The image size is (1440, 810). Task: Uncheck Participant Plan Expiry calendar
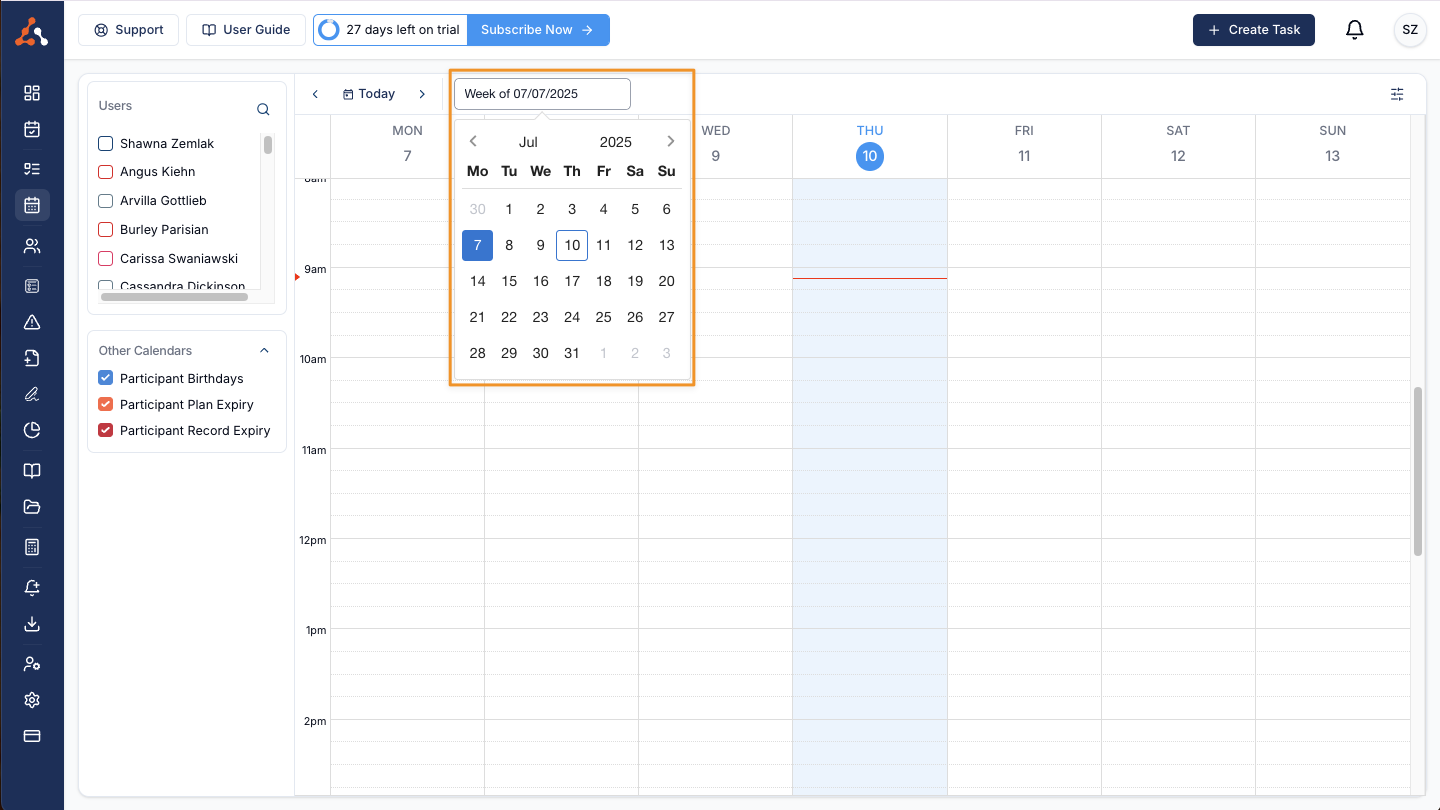105,404
